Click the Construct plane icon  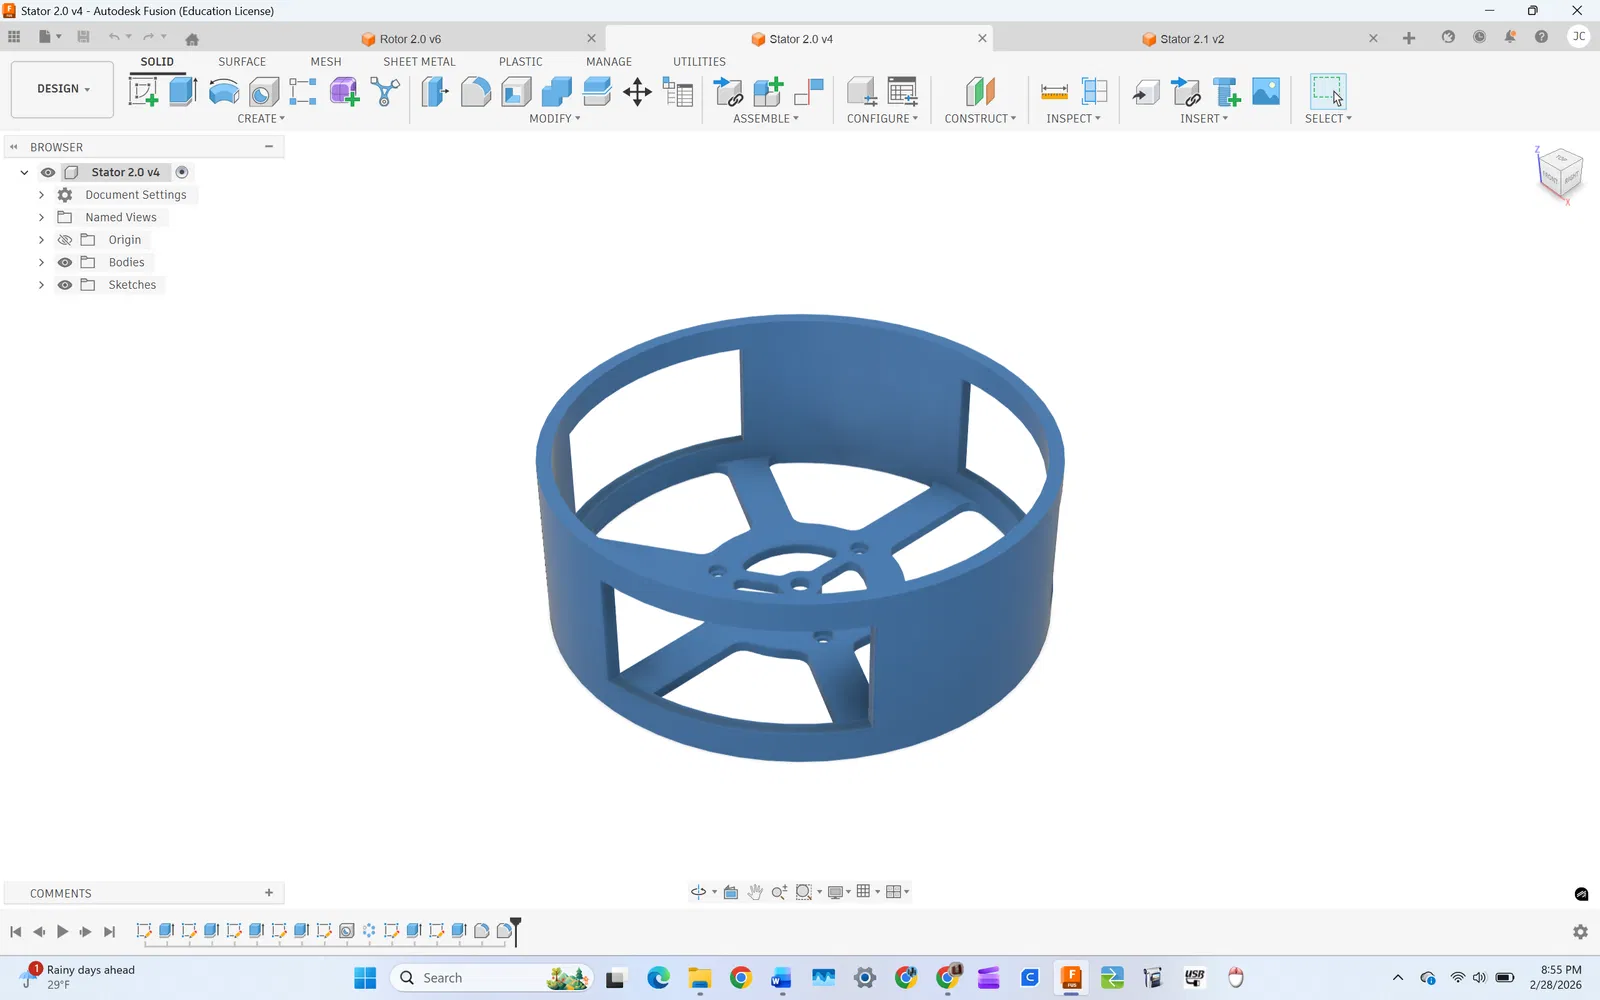click(980, 92)
